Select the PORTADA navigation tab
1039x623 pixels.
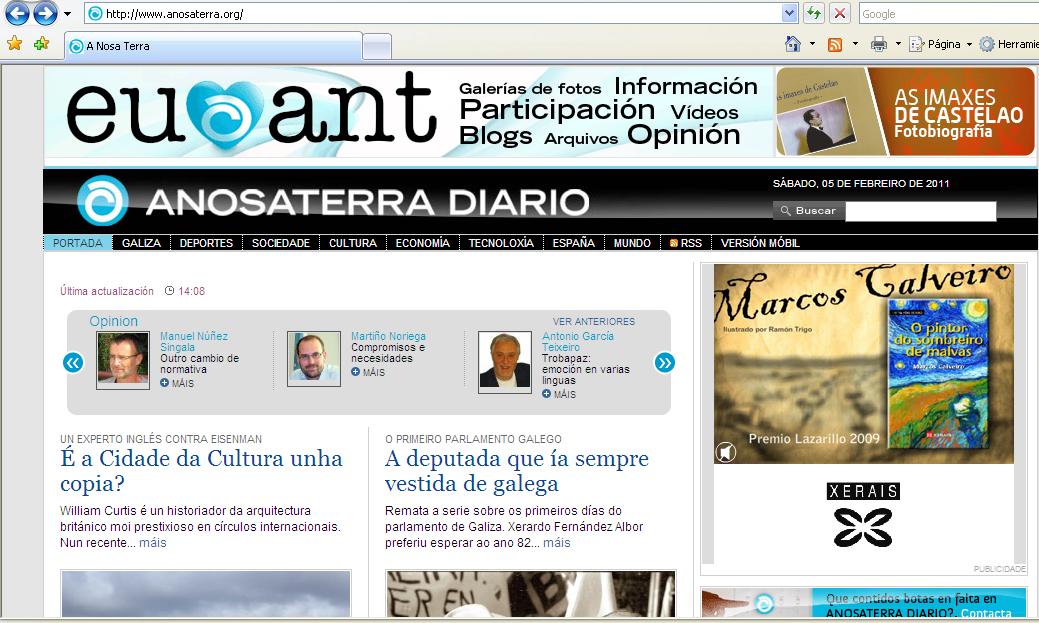pos(78,243)
